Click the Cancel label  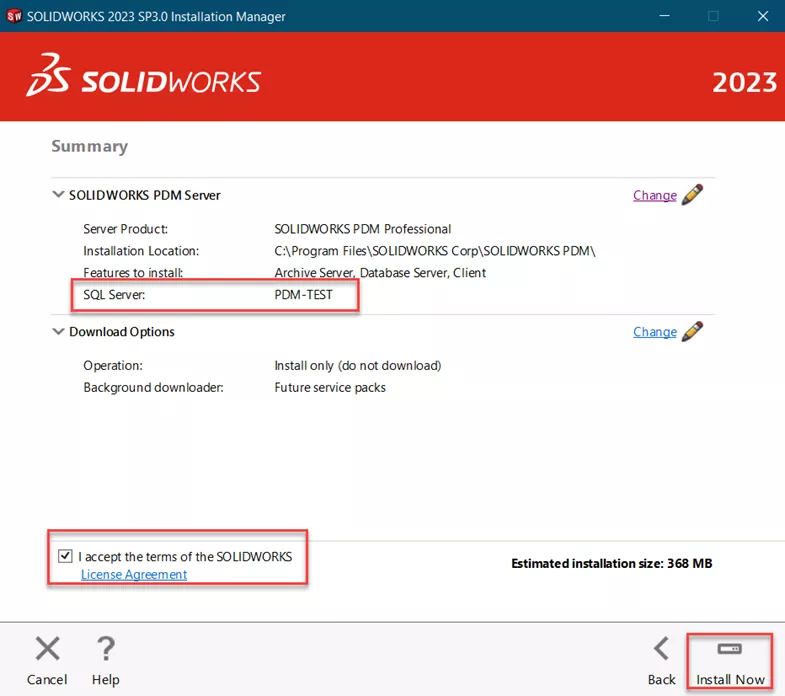coord(47,679)
